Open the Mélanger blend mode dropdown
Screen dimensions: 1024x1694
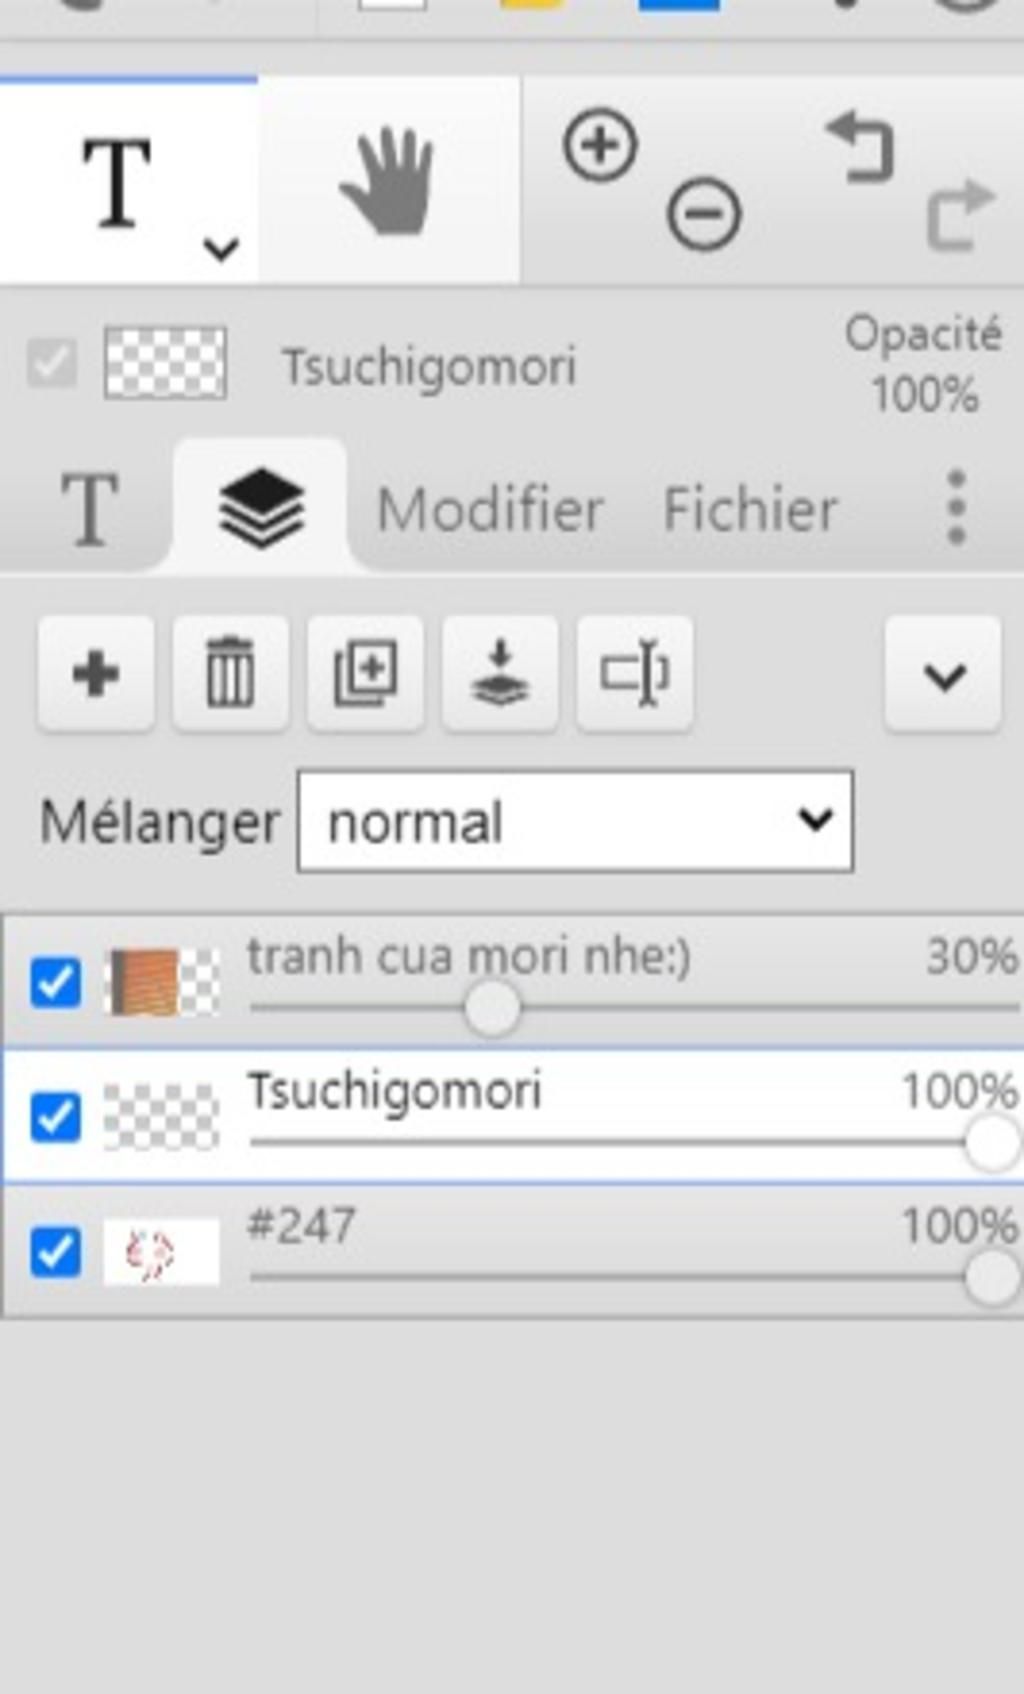(x=575, y=821)
